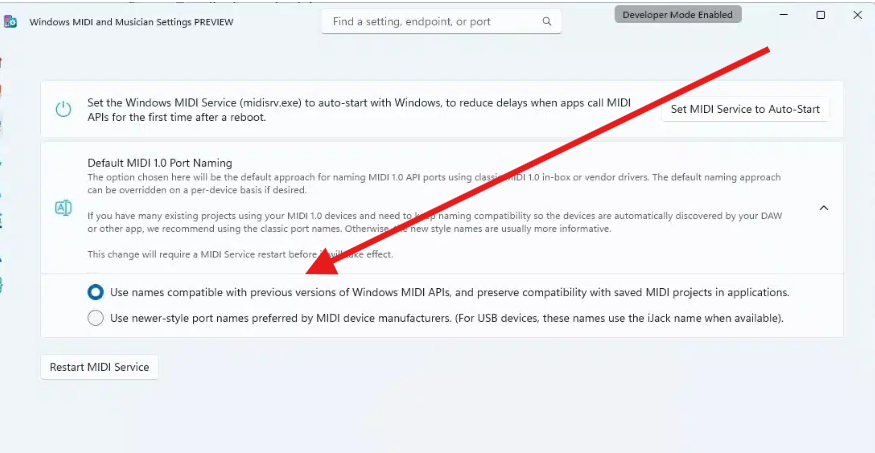Click the Default MIDI 1.0 Port Naming heading
Screen dimensions: 875x453
coord(160,163)
